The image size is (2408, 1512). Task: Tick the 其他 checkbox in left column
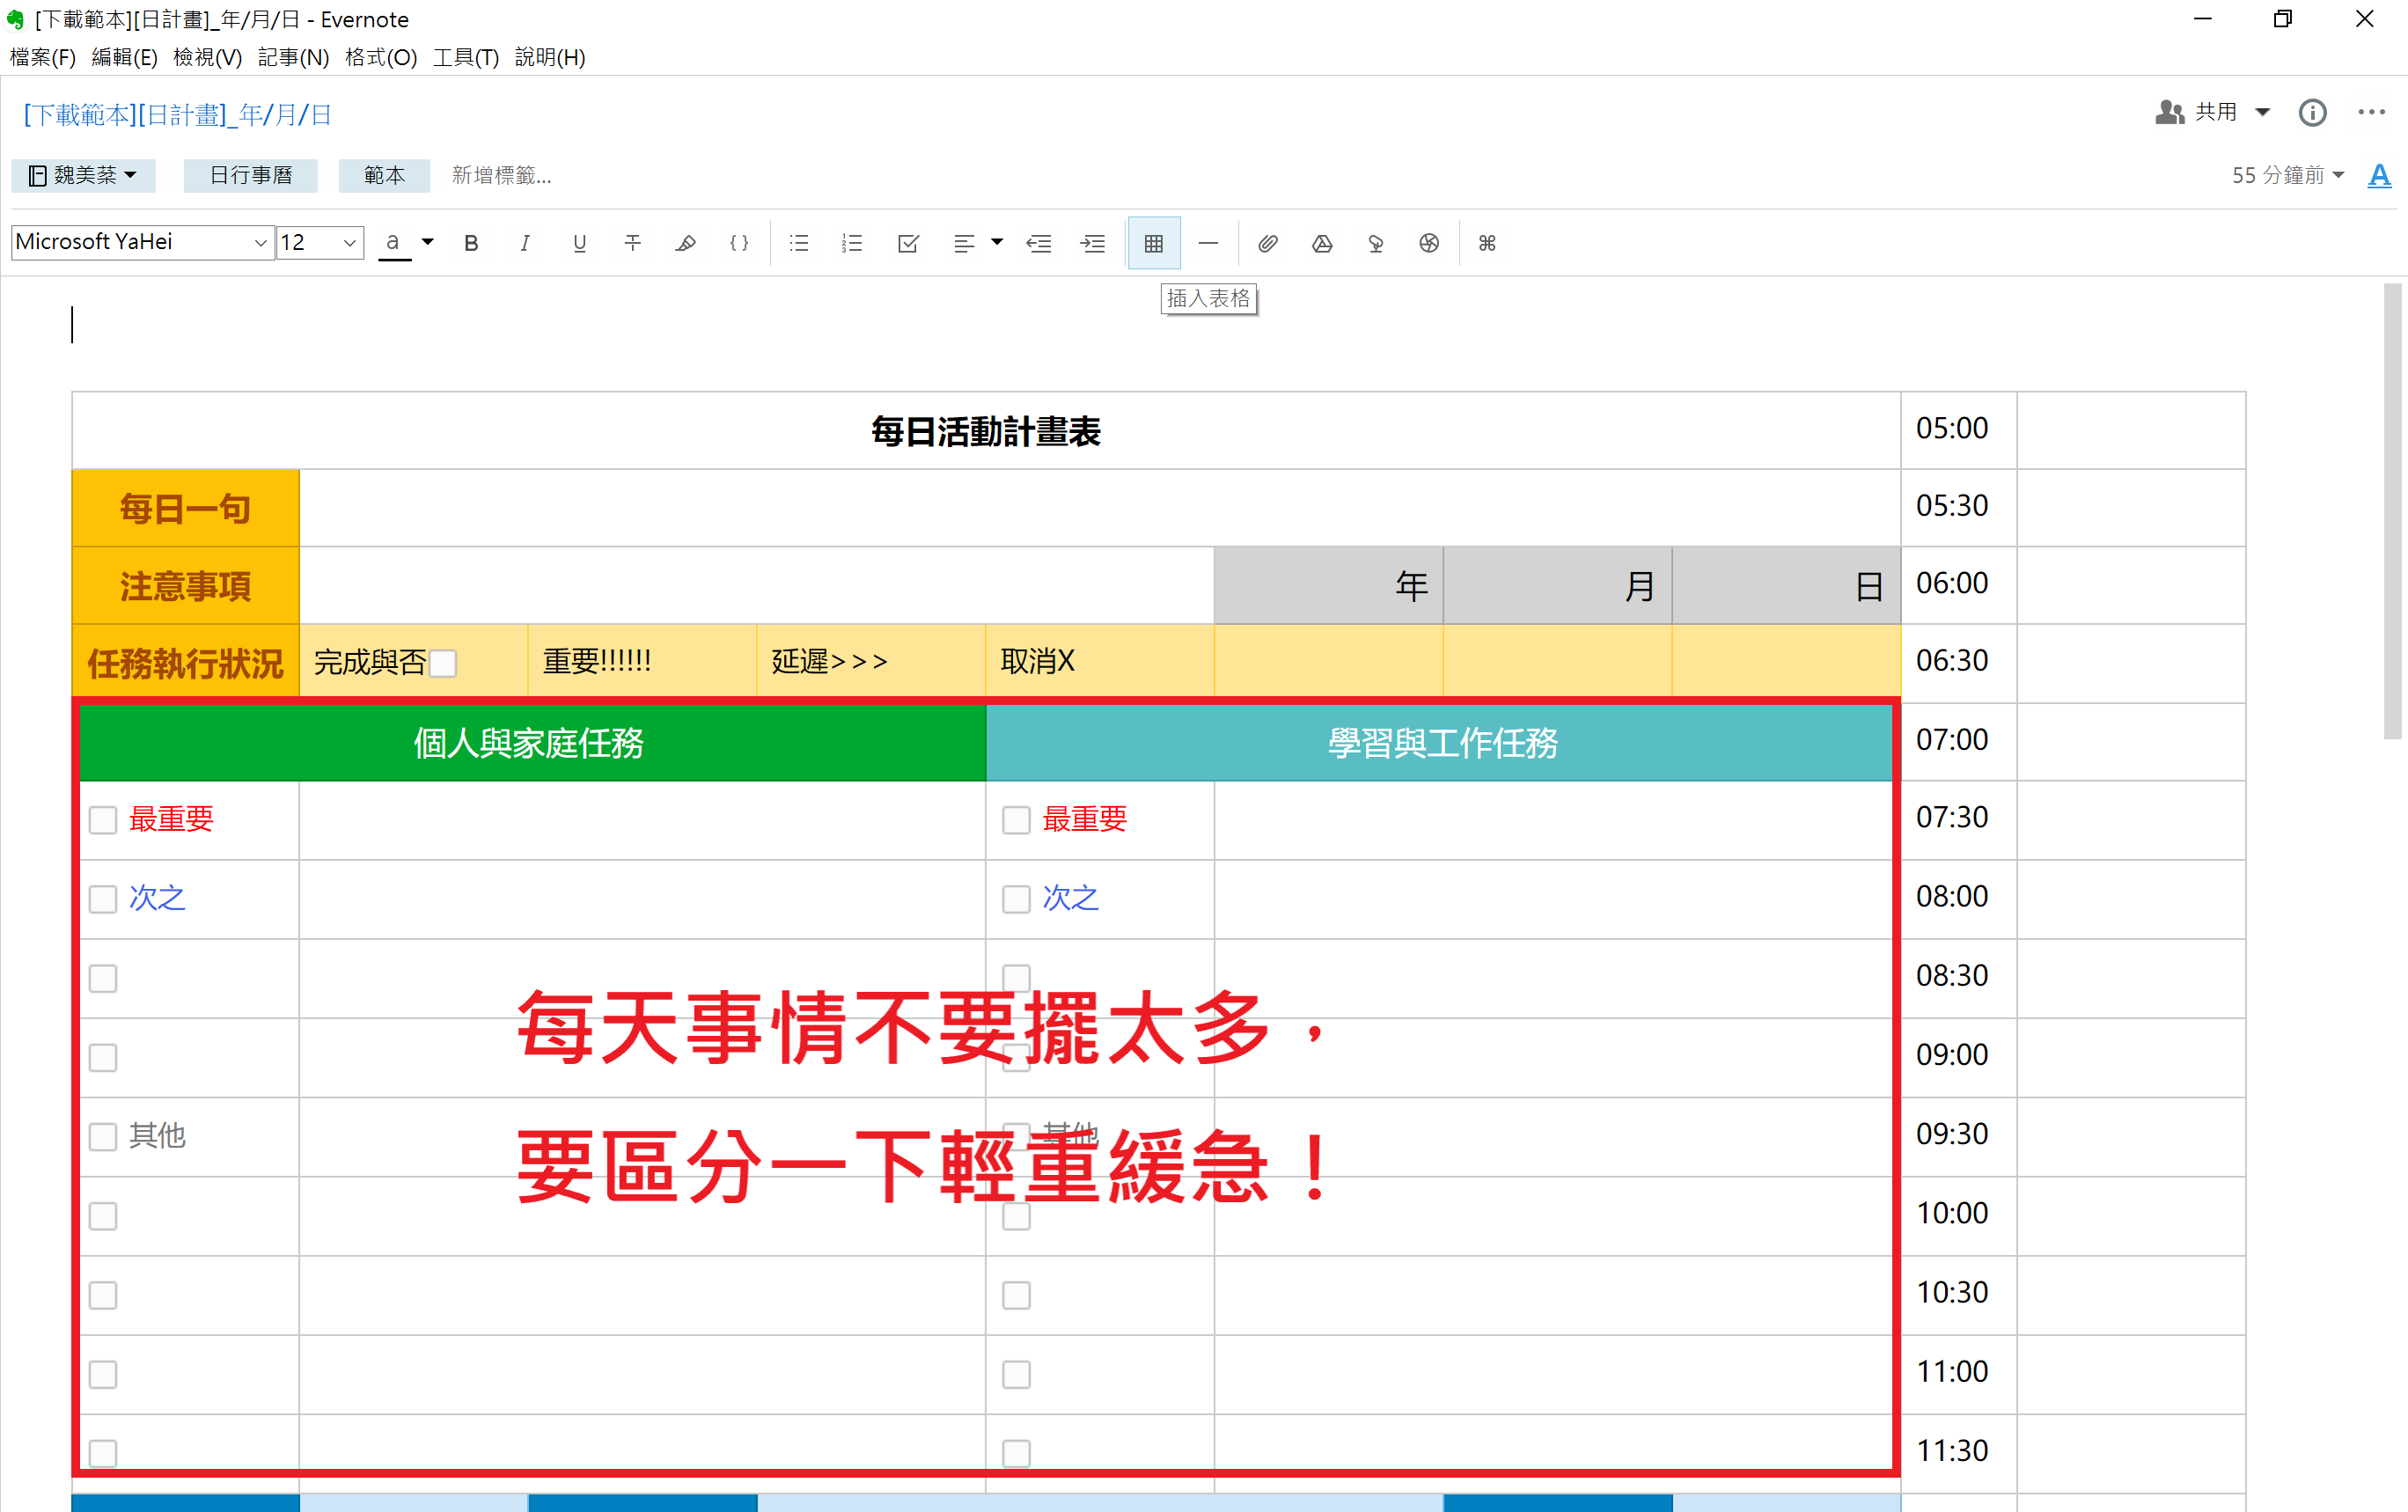103,1137
